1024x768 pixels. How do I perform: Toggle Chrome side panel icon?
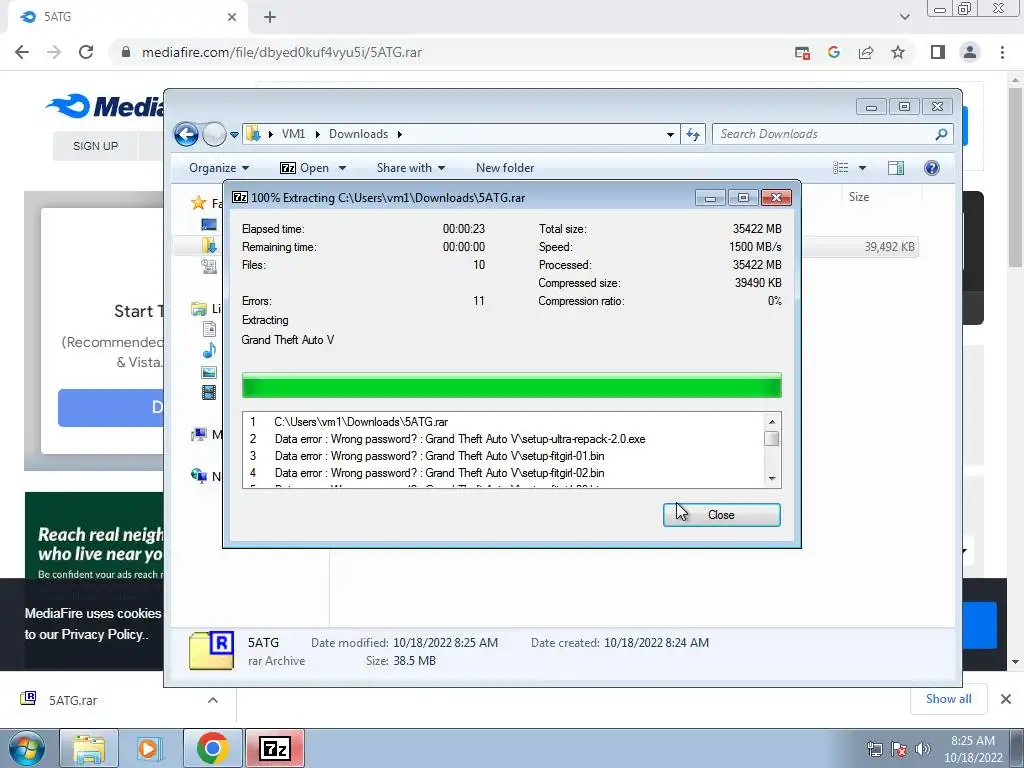tap(938, 52)
